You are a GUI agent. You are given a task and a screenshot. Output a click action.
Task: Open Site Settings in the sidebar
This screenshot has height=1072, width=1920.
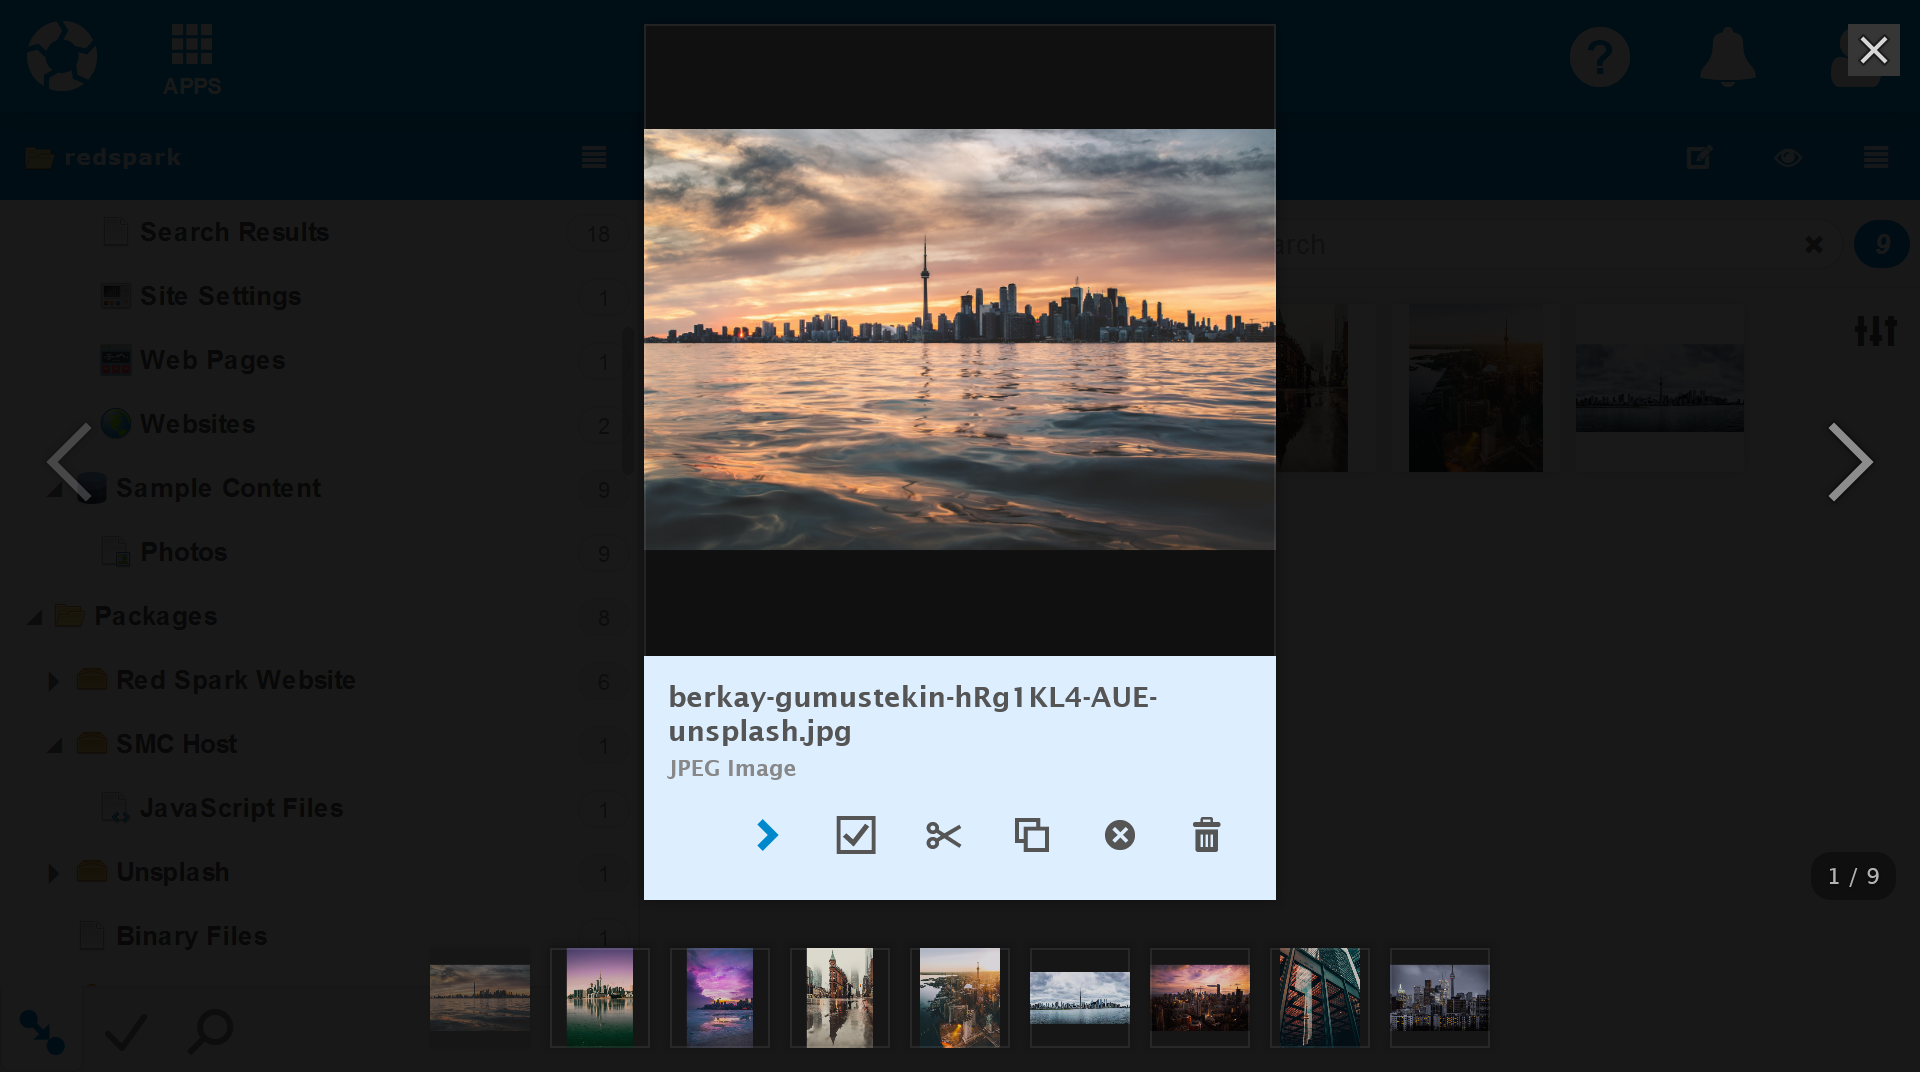[220, 296]
